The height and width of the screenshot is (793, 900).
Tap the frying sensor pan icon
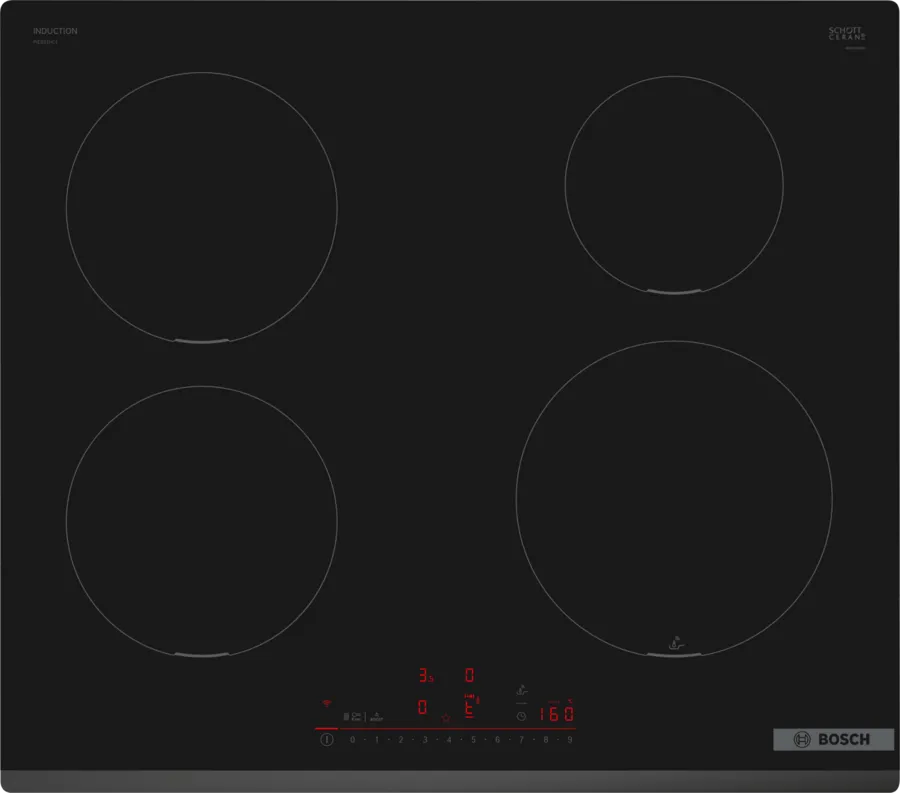click(x=521, y=690)
